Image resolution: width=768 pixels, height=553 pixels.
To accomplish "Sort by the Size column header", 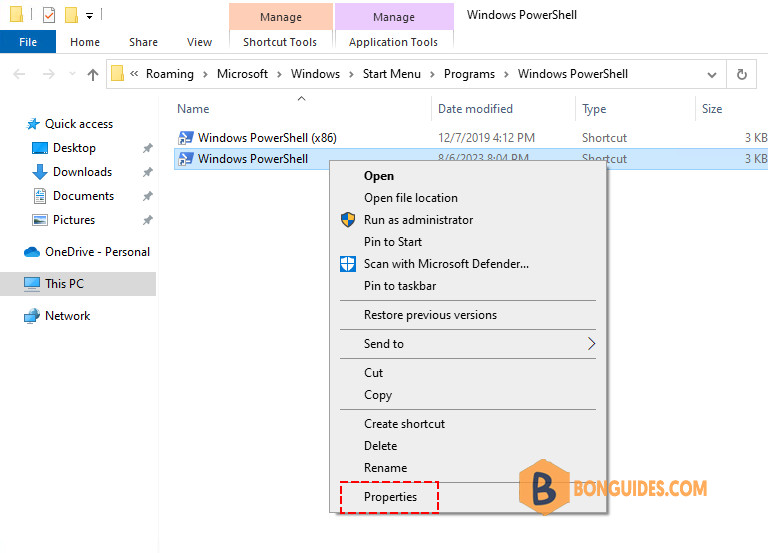I will (712, 109).
